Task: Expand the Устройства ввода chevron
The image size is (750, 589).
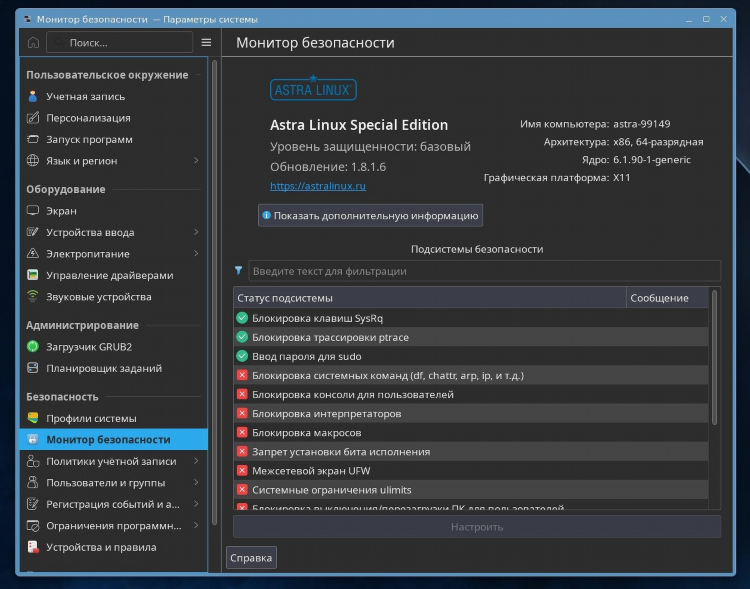Action: [x=196, y=232]
